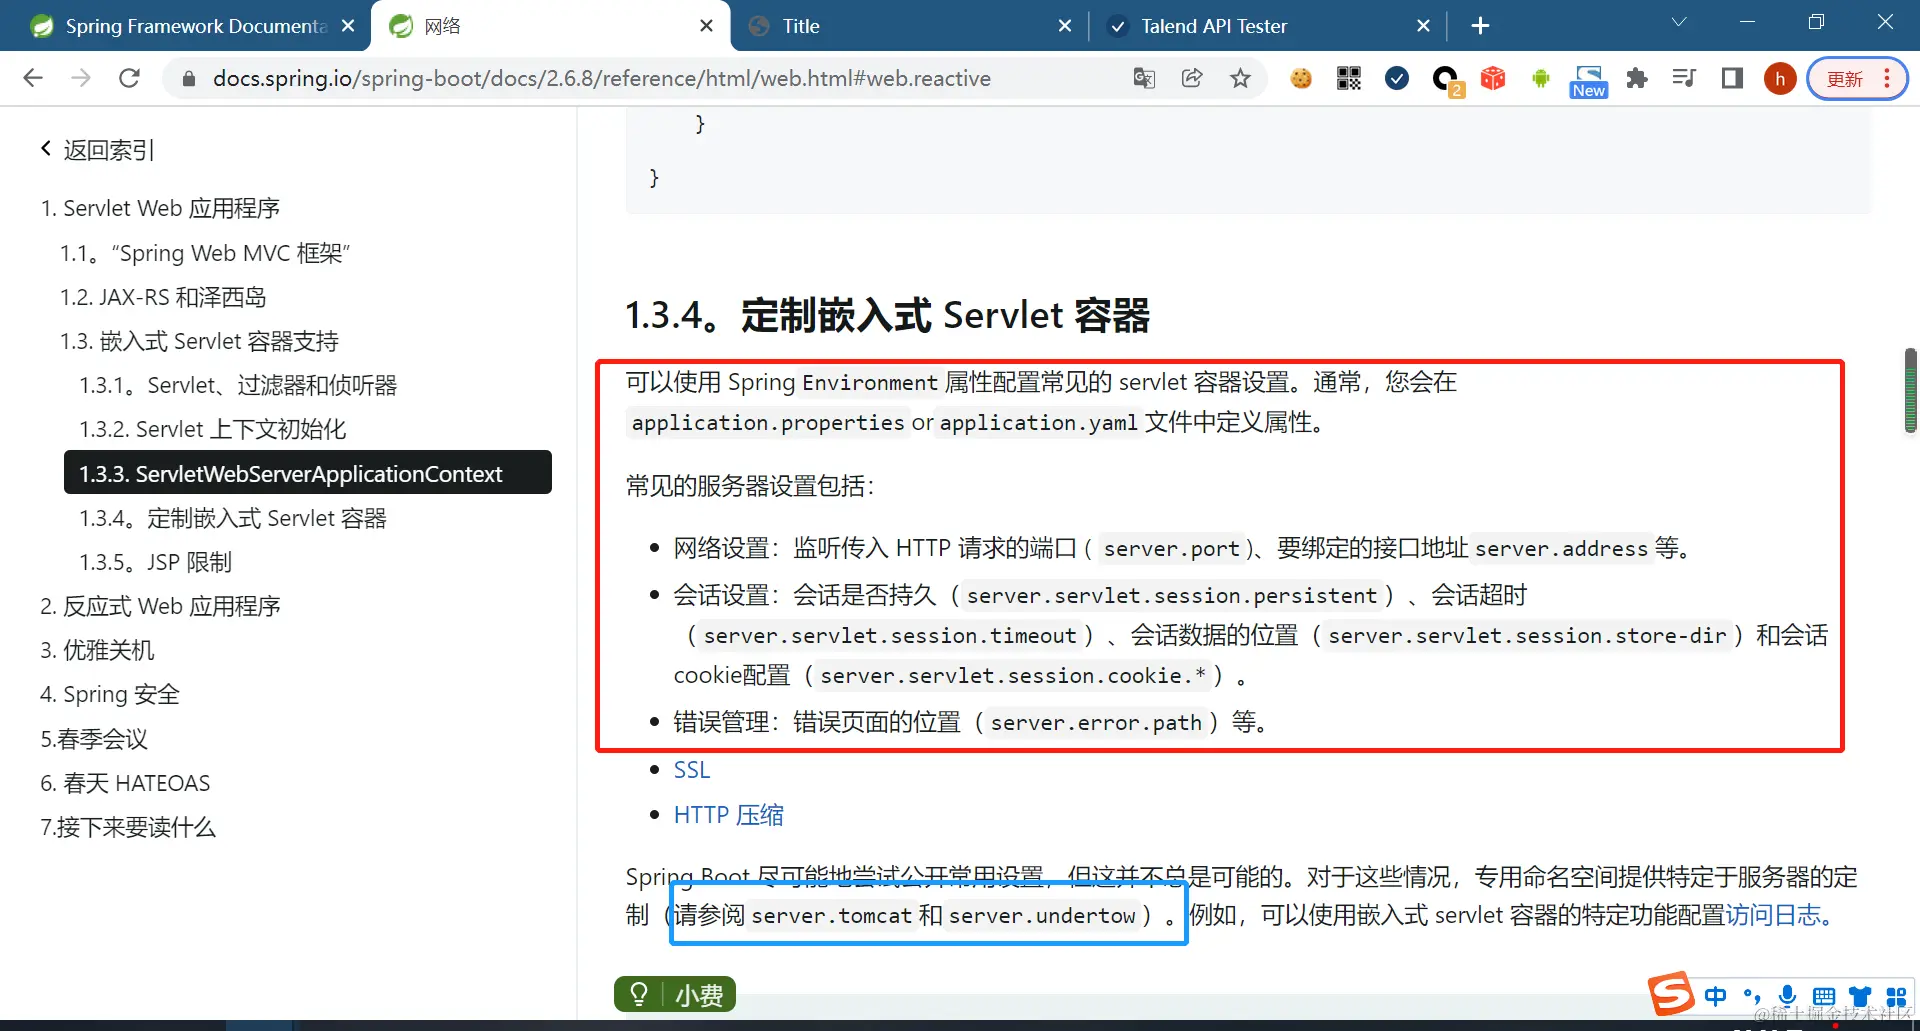Open 5.春季会议 section

coord(94,739)
